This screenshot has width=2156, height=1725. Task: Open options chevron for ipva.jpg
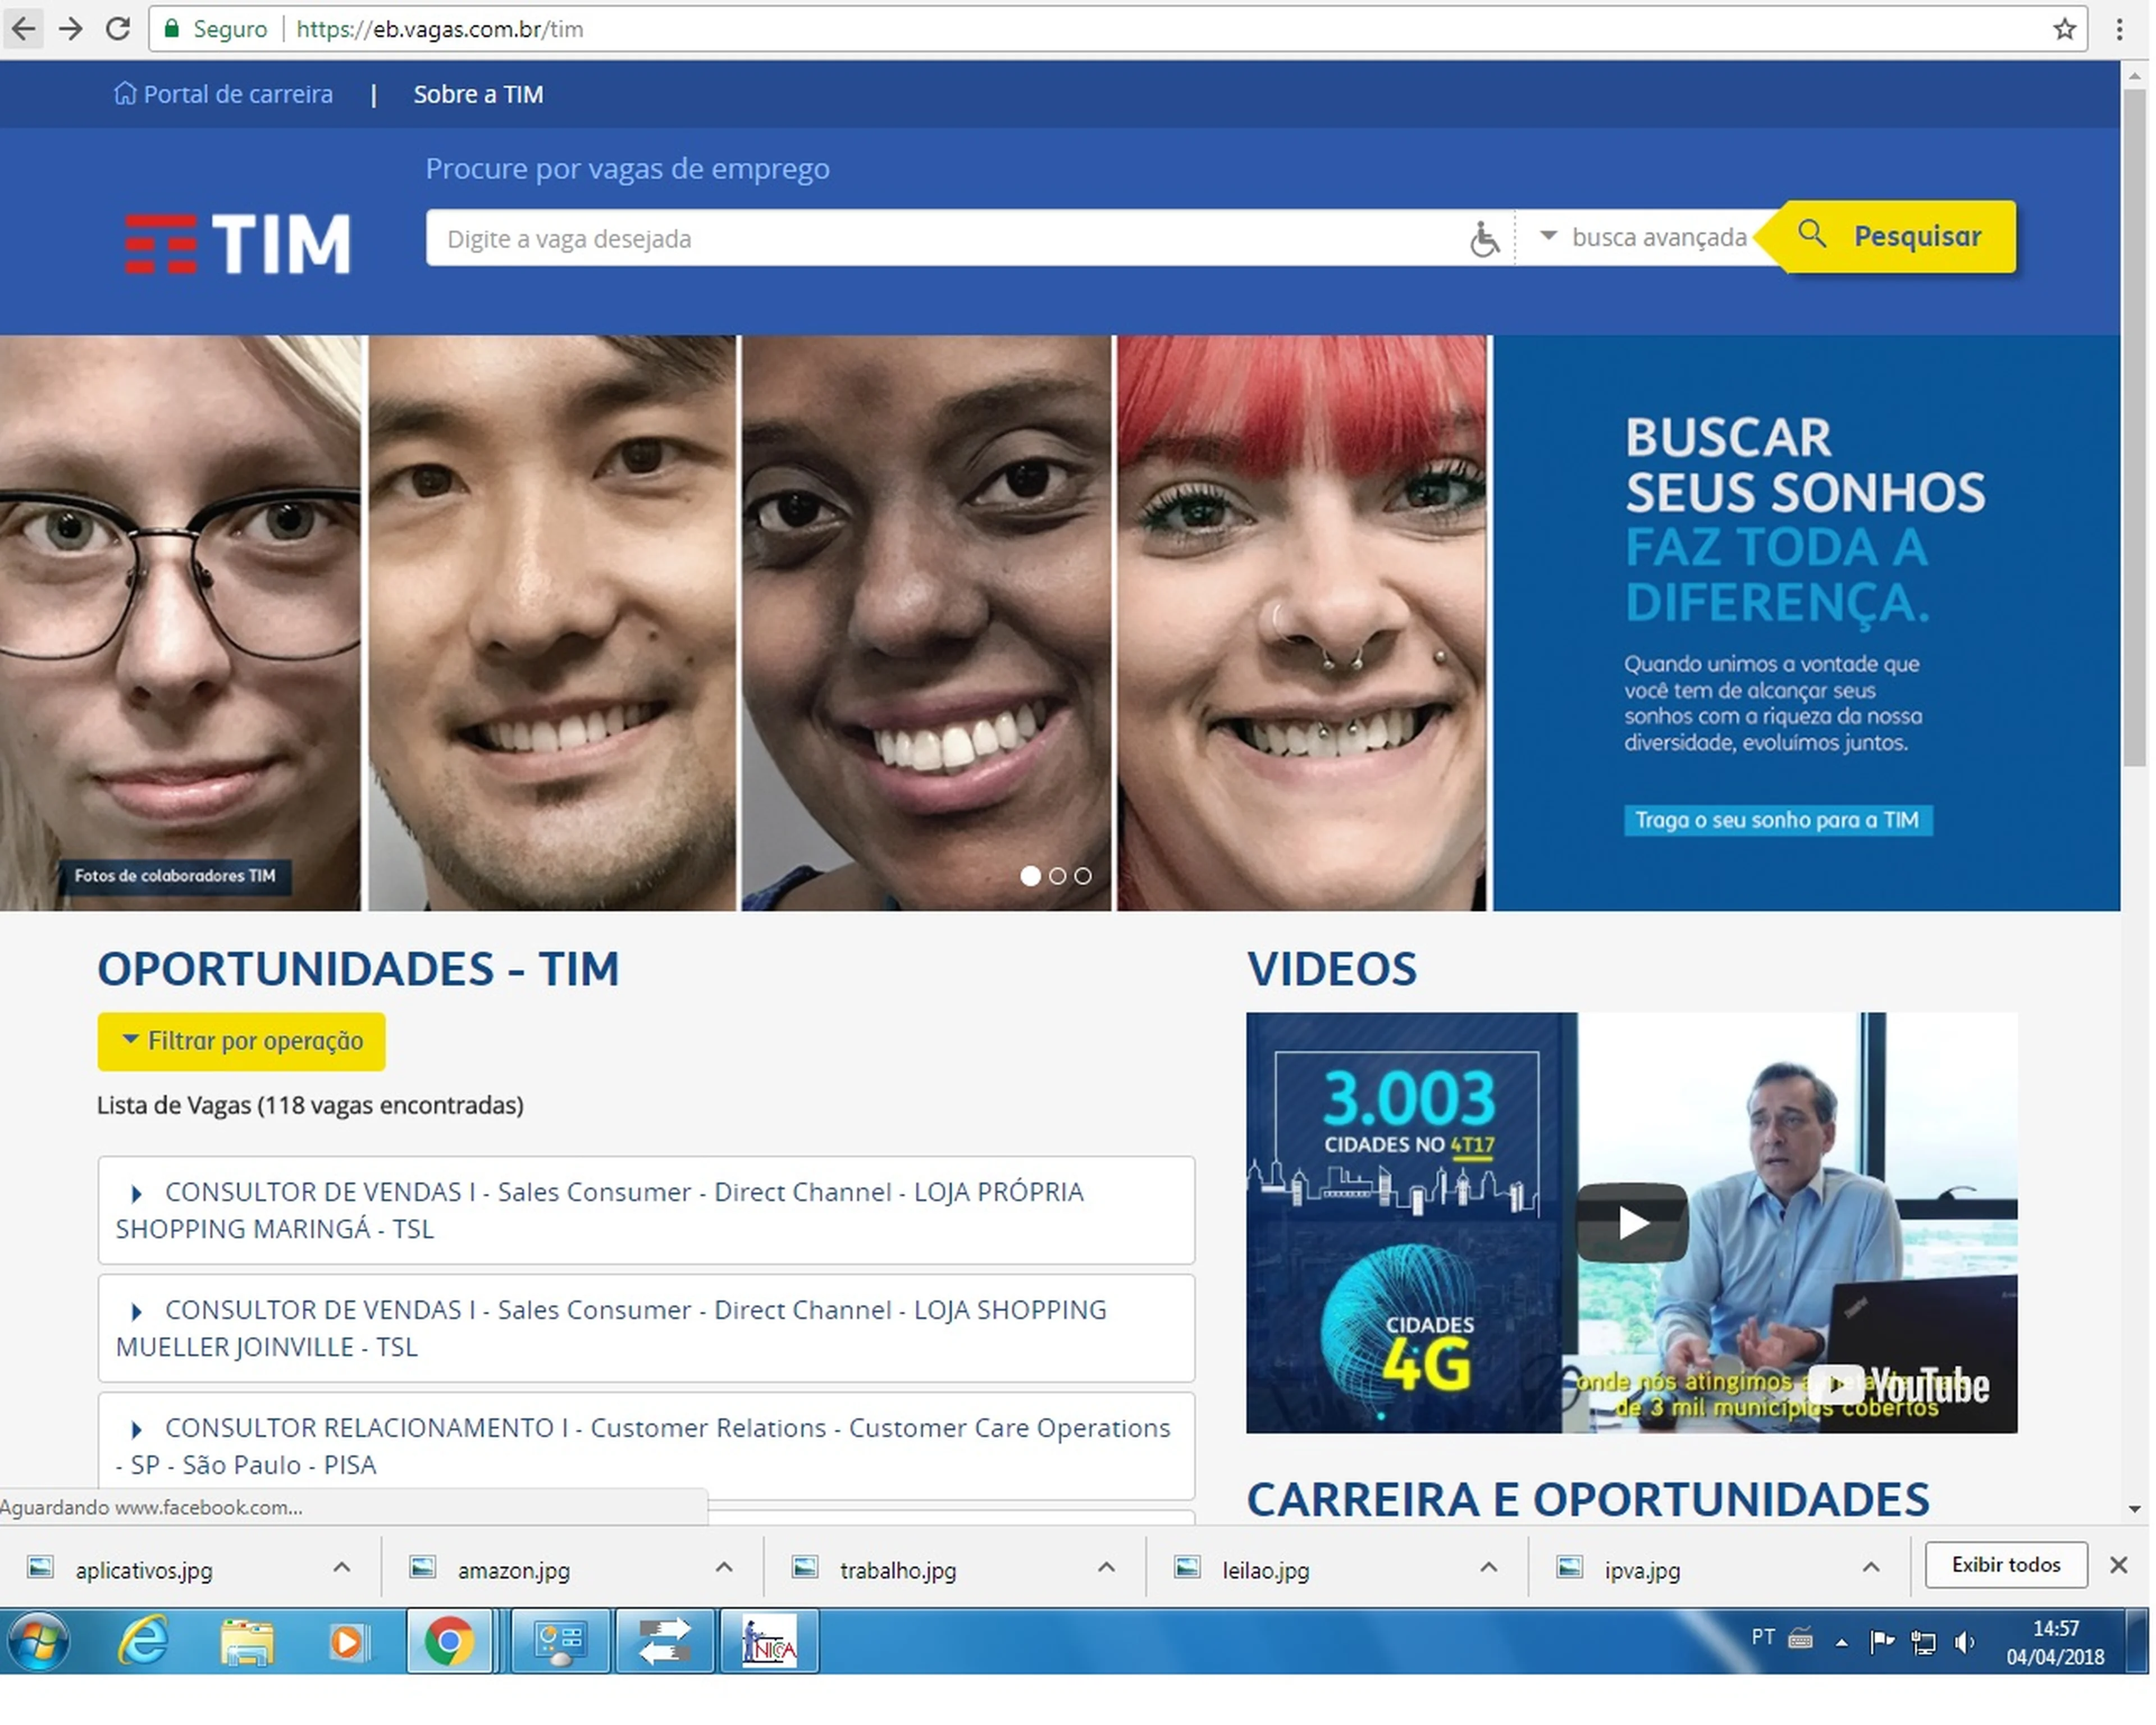tap(1871, 1568)
